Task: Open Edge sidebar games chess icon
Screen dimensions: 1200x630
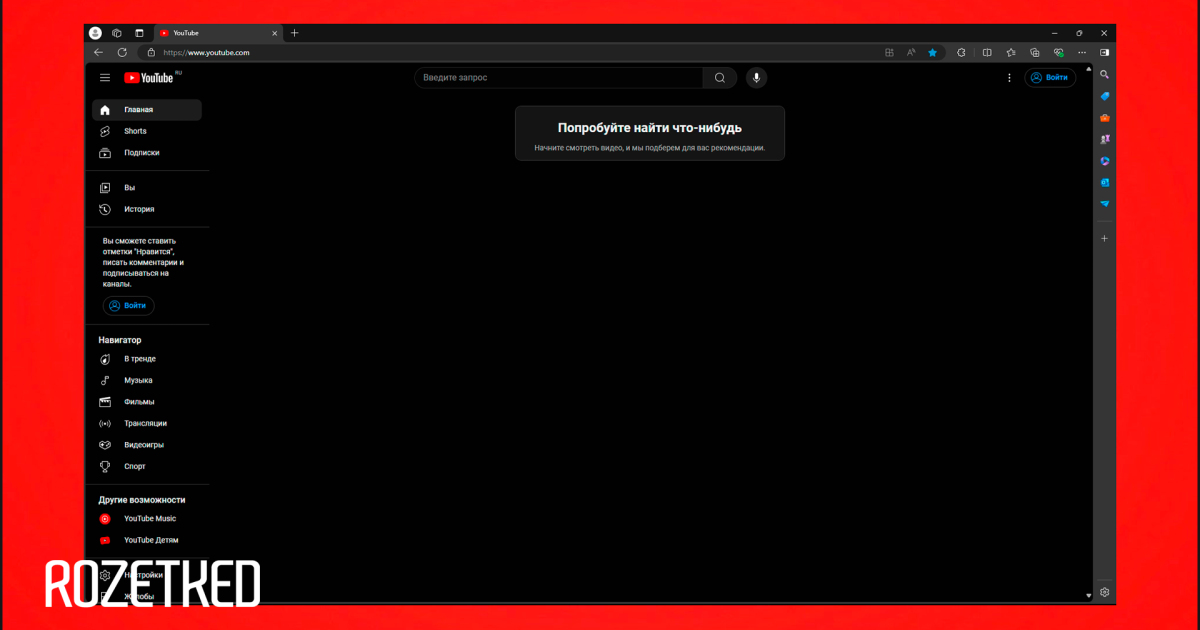Action: pos(1105,140)
